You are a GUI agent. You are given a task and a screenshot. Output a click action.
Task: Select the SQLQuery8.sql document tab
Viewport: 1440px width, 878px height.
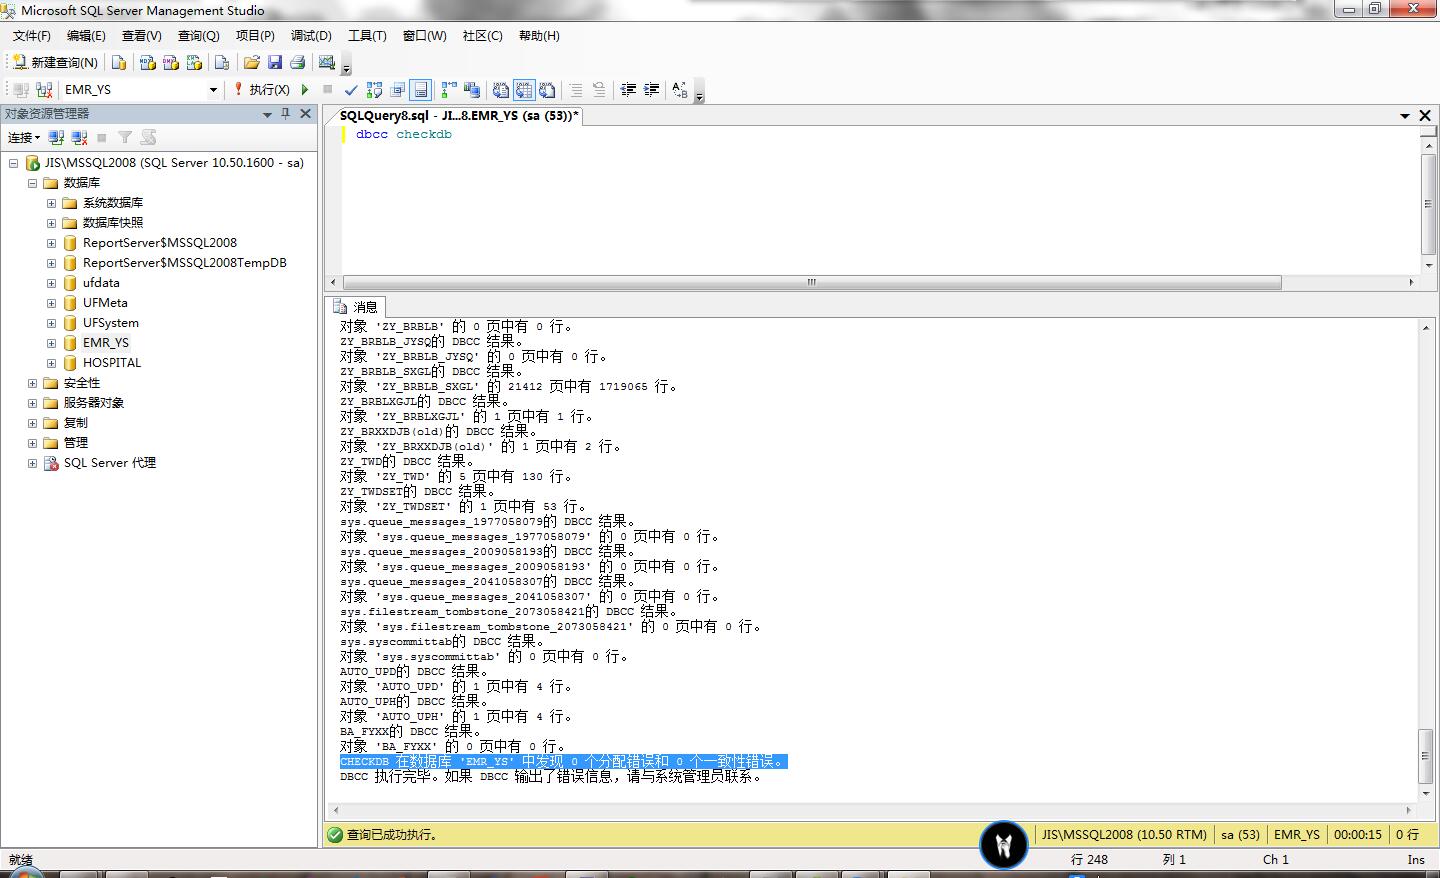coord(459,116)
